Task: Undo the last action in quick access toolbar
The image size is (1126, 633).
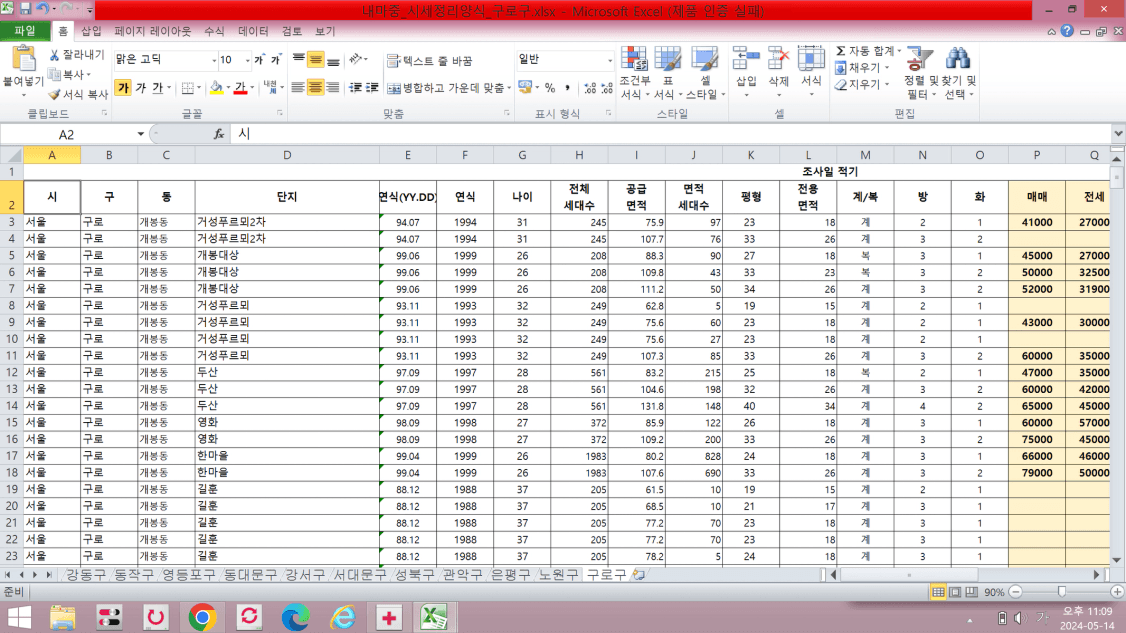Action: coord(43,9)
